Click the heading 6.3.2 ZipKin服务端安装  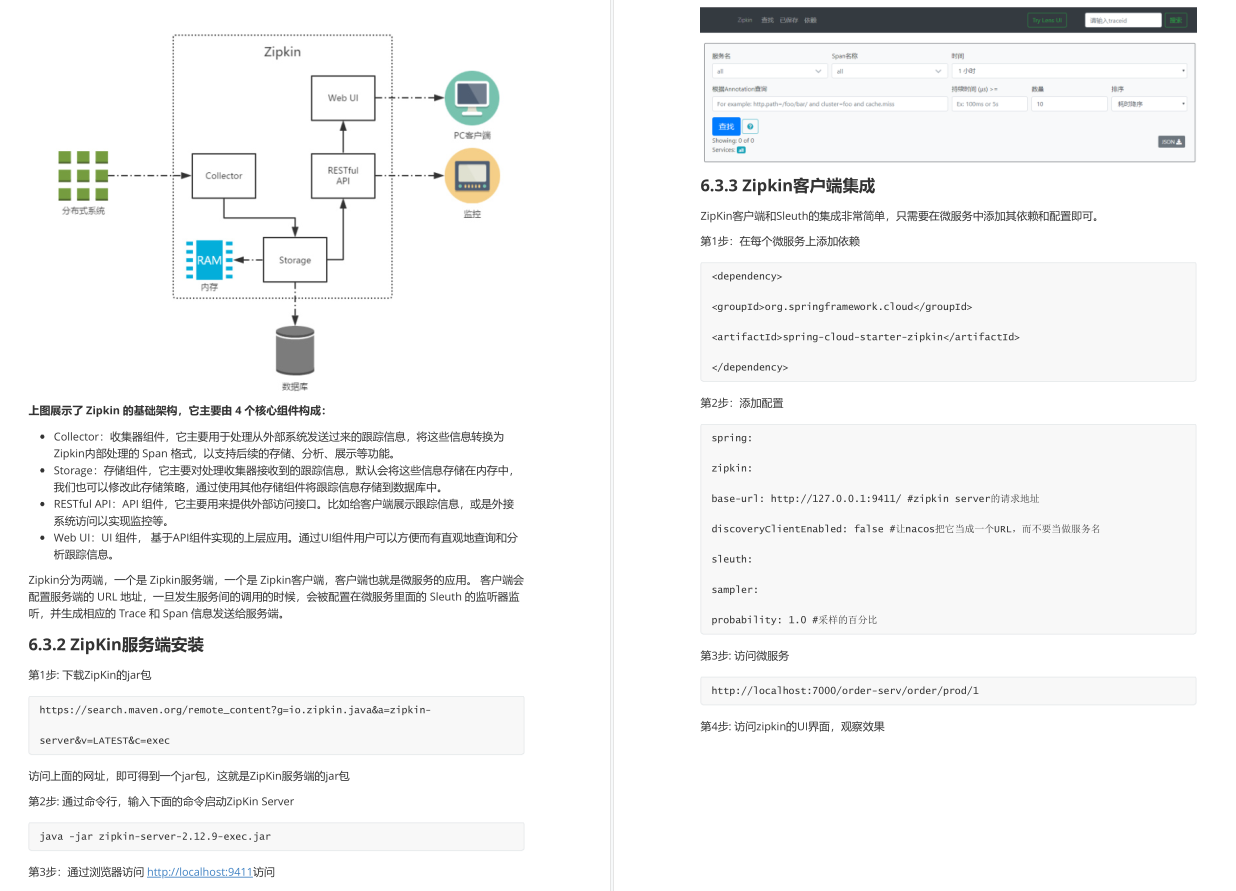pos(116,644)
